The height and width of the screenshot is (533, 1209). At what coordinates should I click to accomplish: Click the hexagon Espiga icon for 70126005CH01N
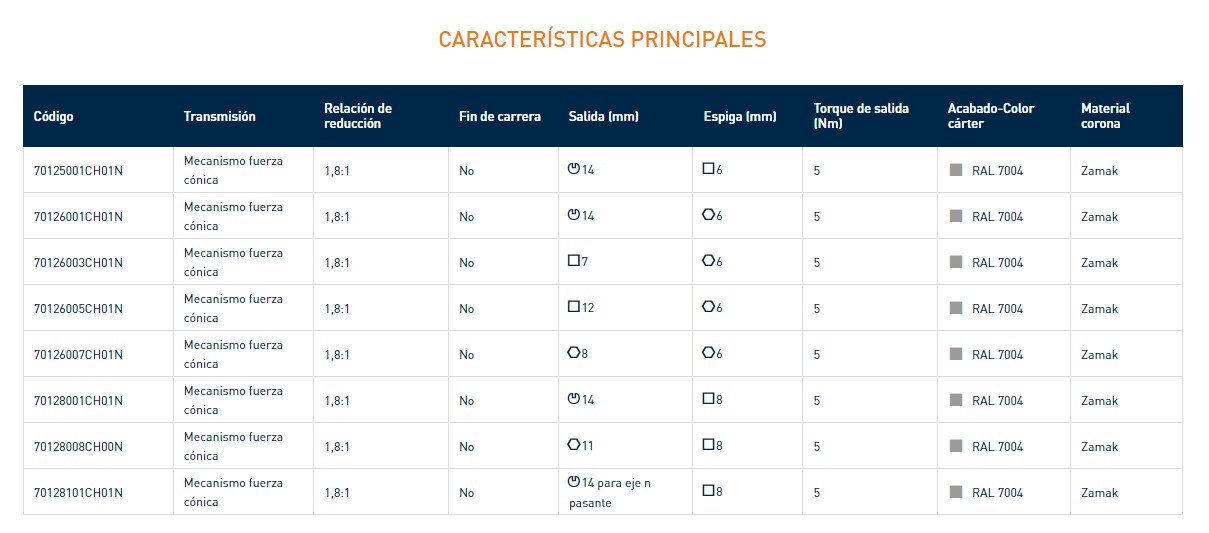pyautogui.click(x=708, y=307)
